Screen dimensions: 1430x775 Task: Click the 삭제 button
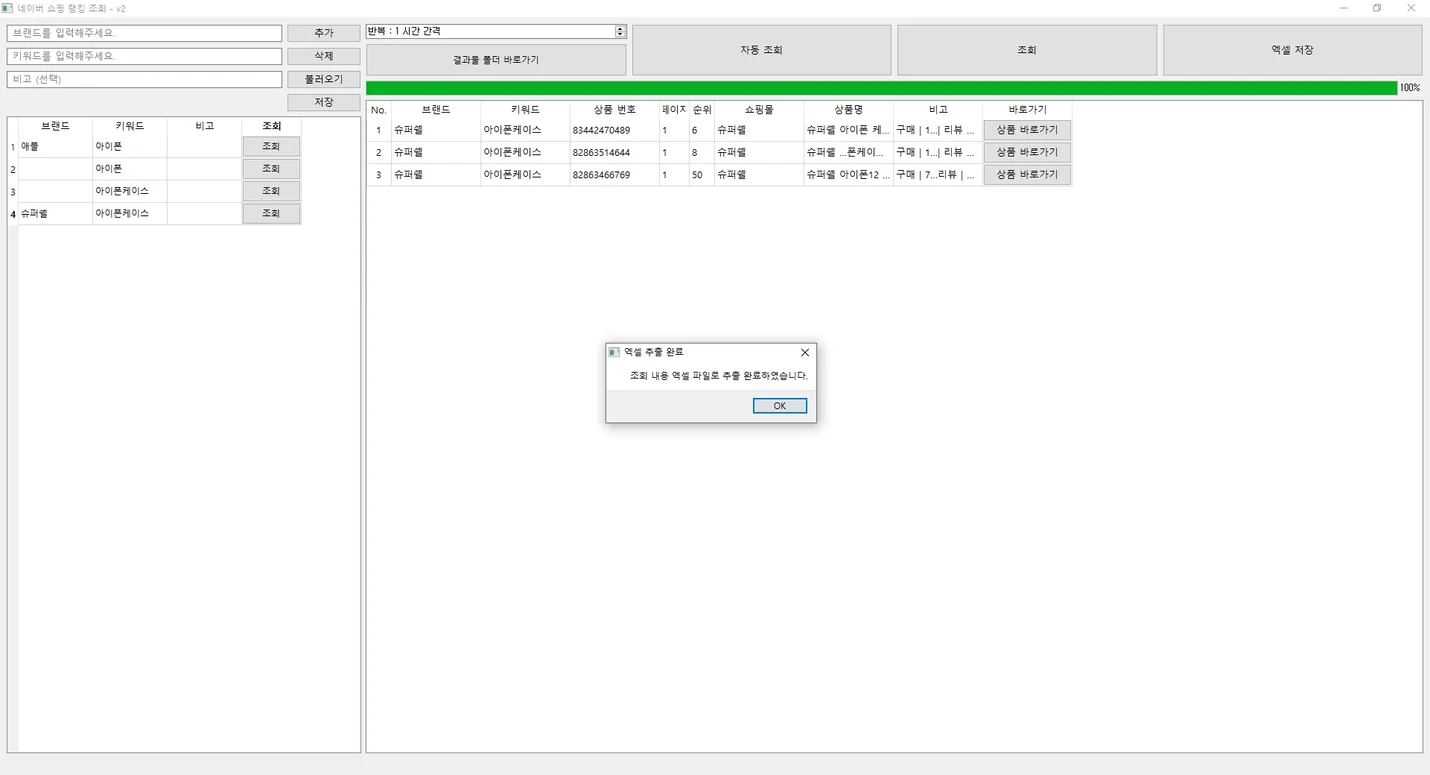pos(324,56)
